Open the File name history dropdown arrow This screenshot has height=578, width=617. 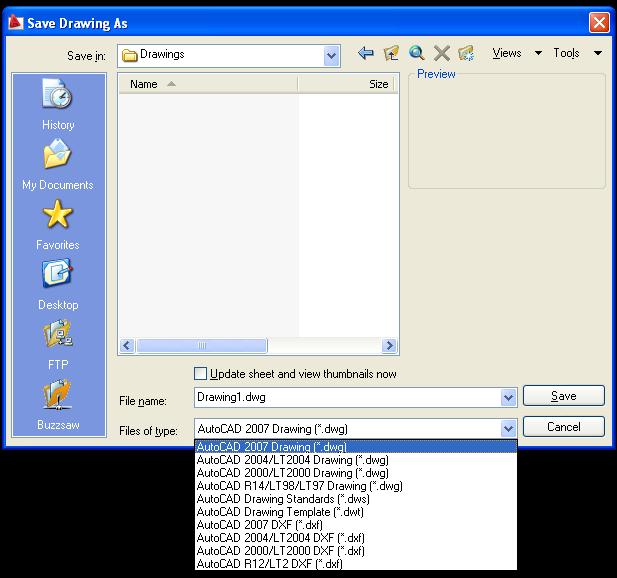508,397
